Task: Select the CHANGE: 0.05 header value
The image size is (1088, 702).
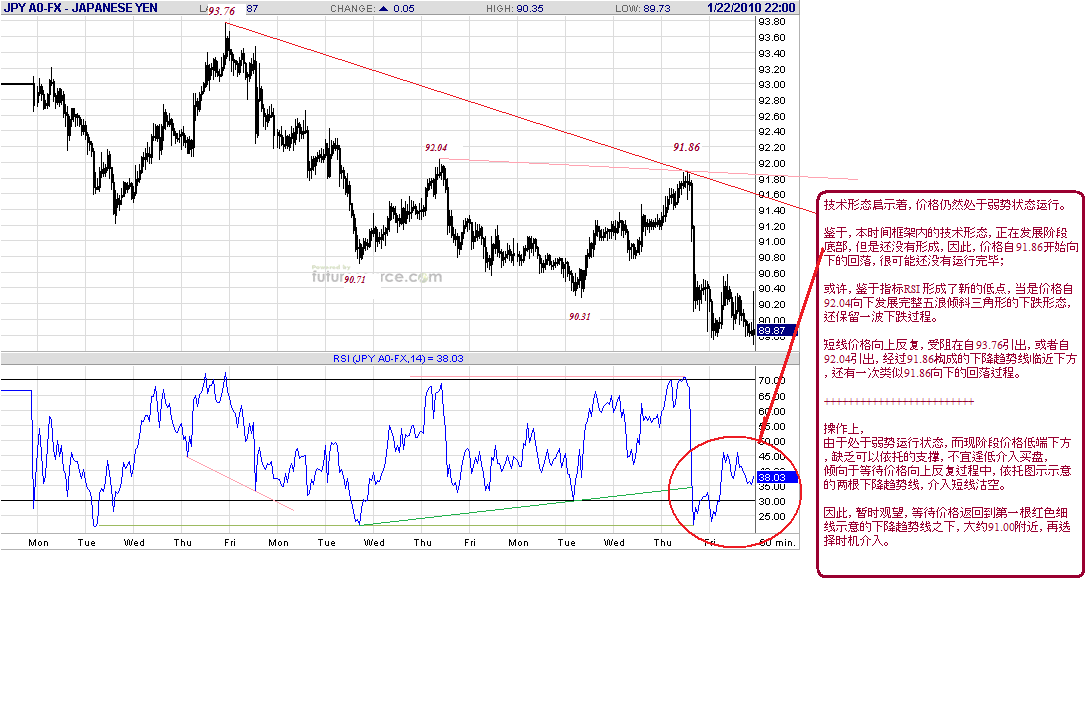Action: point(372,8)
